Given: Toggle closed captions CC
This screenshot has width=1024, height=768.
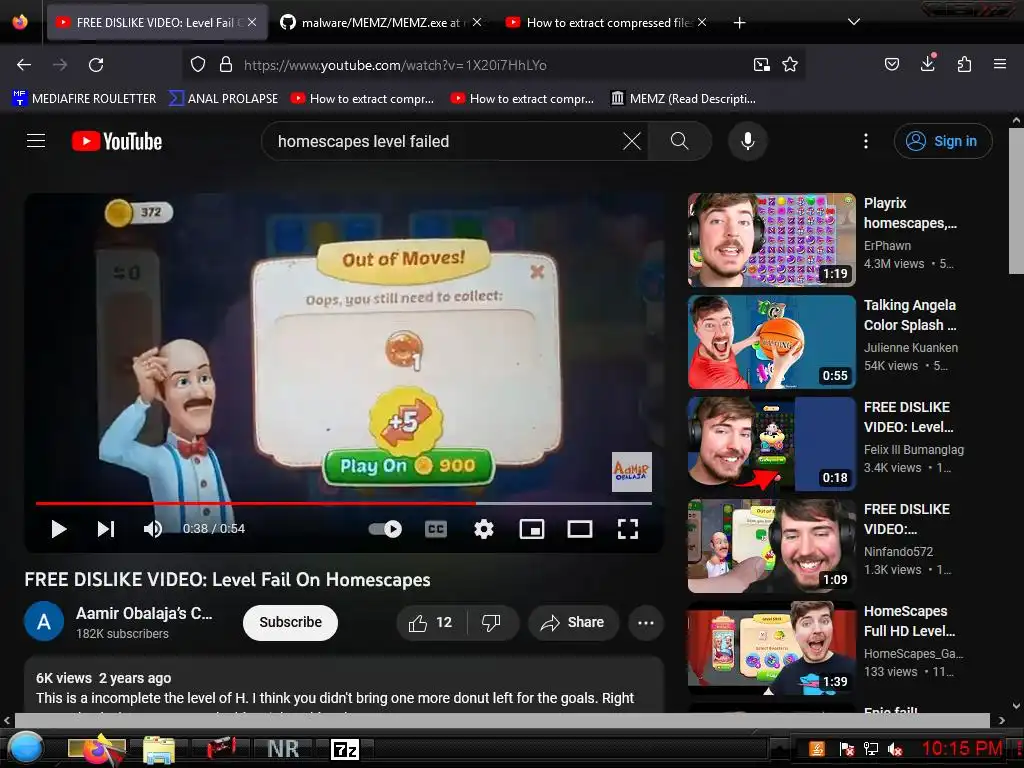Looking at the screenshot, I should pyautogui.click(x=436, y=529).
